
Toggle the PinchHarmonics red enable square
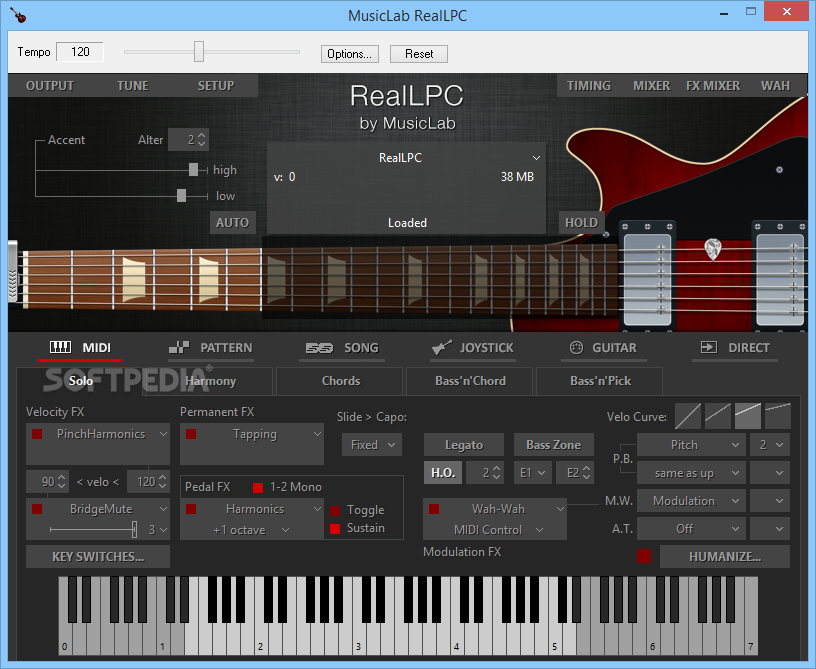click(x=37, y=434)
